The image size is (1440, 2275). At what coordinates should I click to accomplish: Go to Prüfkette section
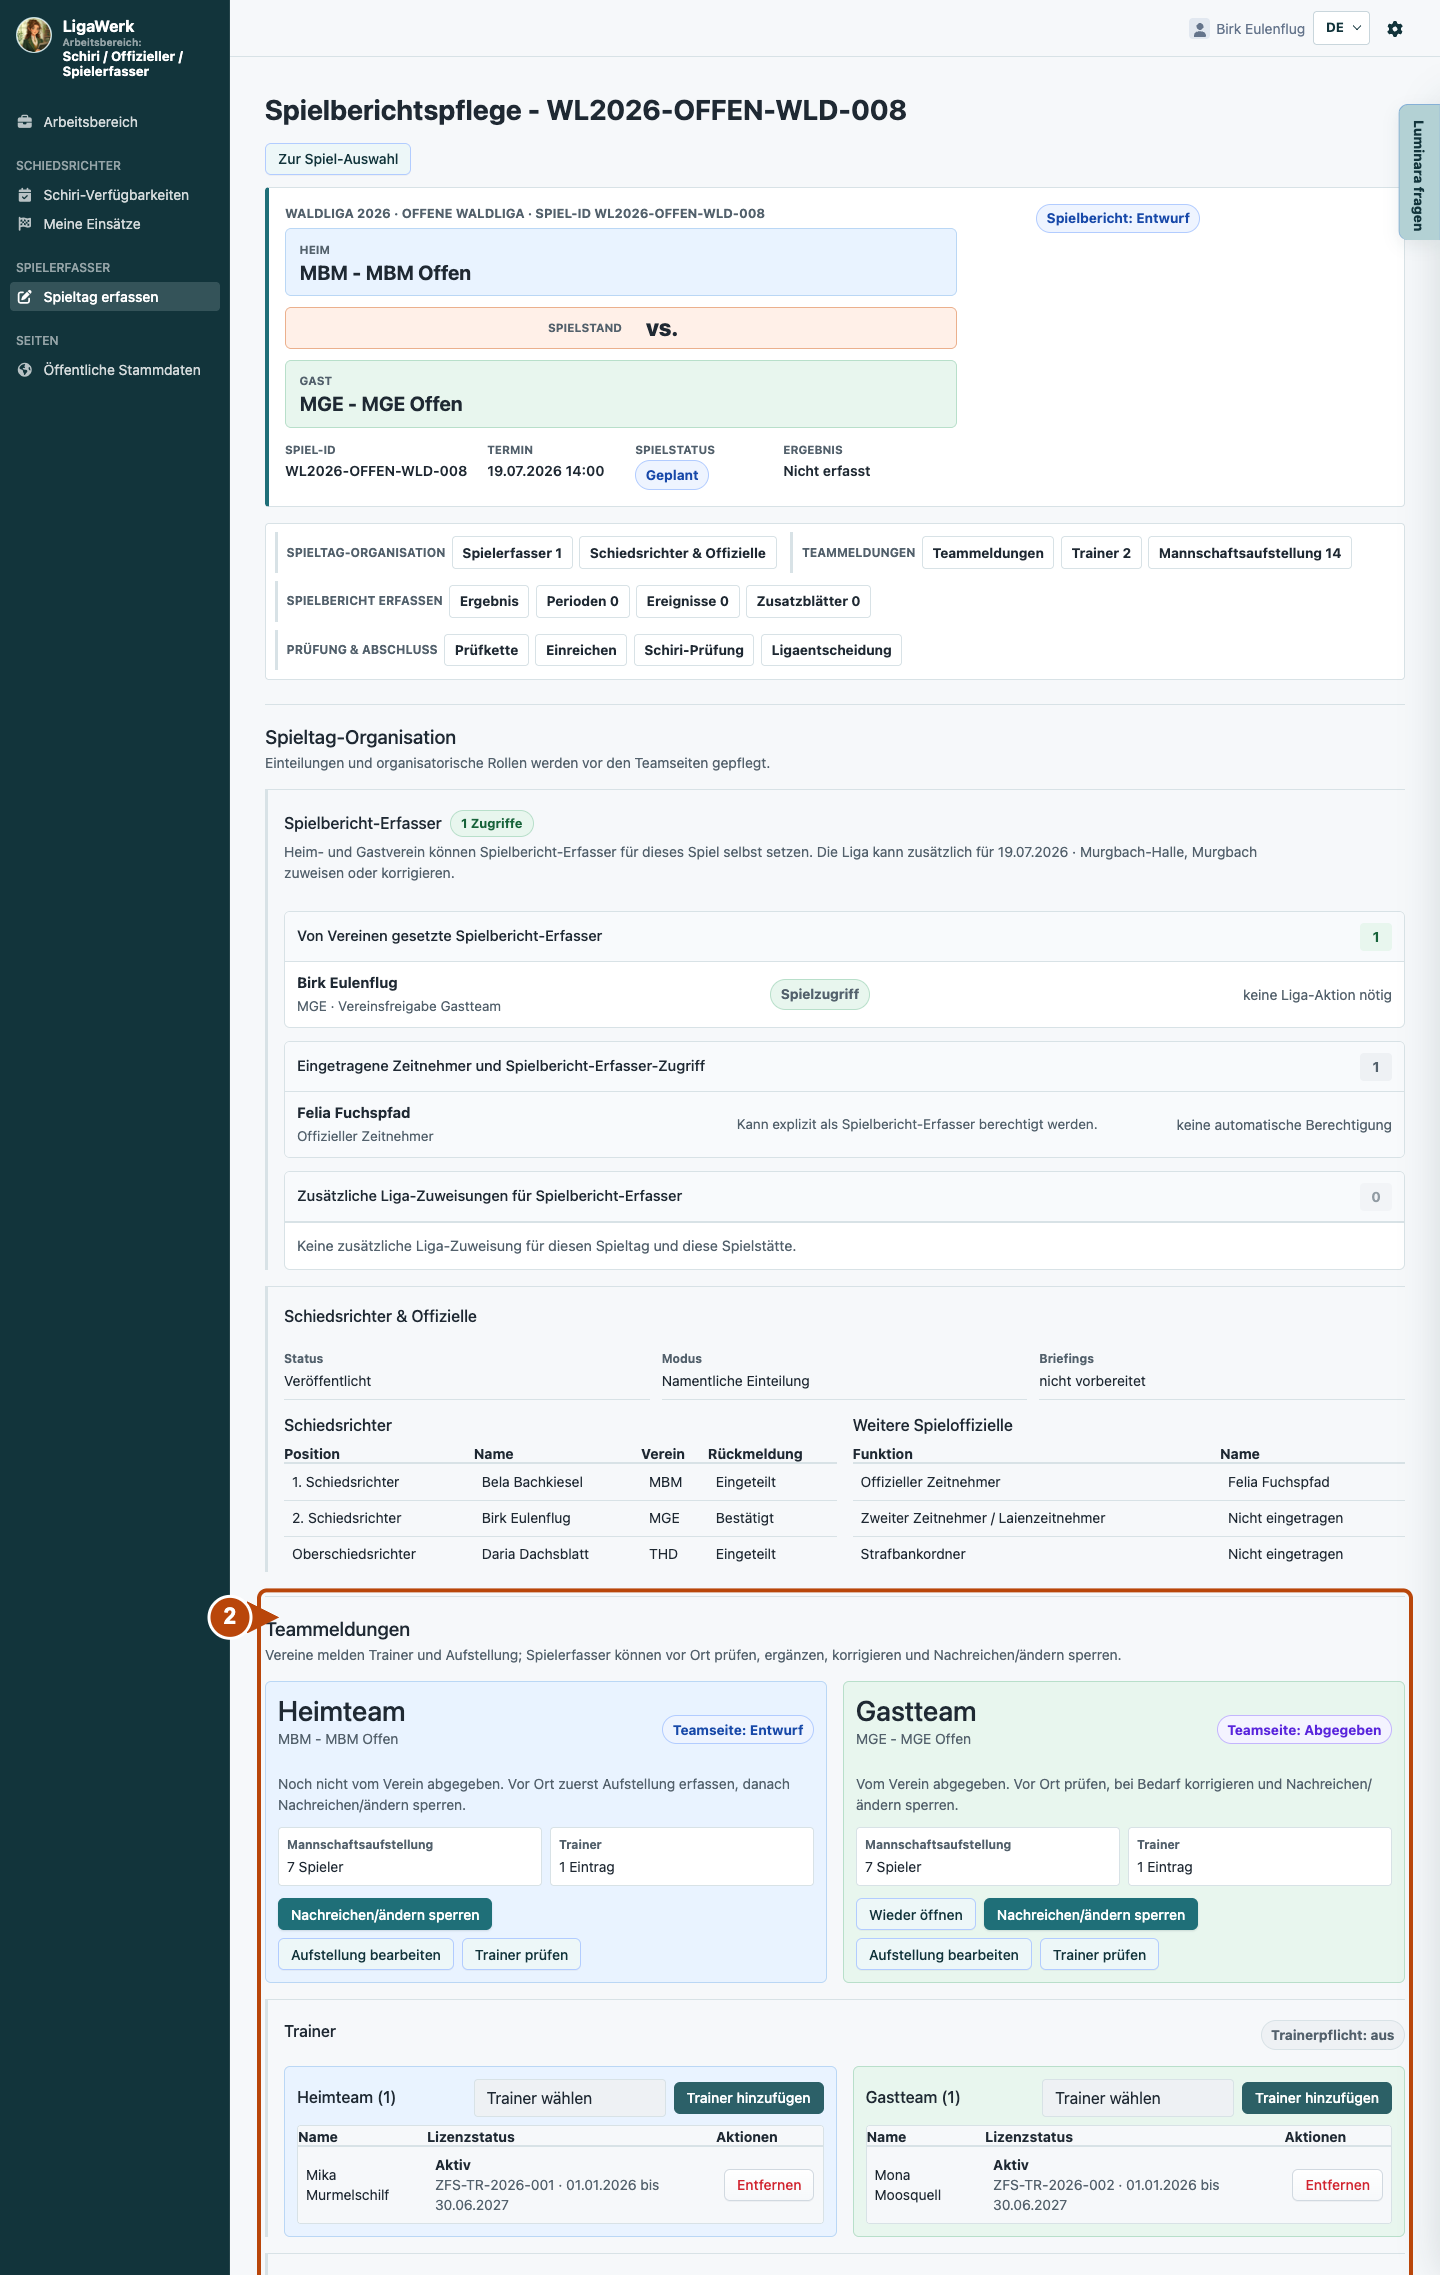click(486, 650)
